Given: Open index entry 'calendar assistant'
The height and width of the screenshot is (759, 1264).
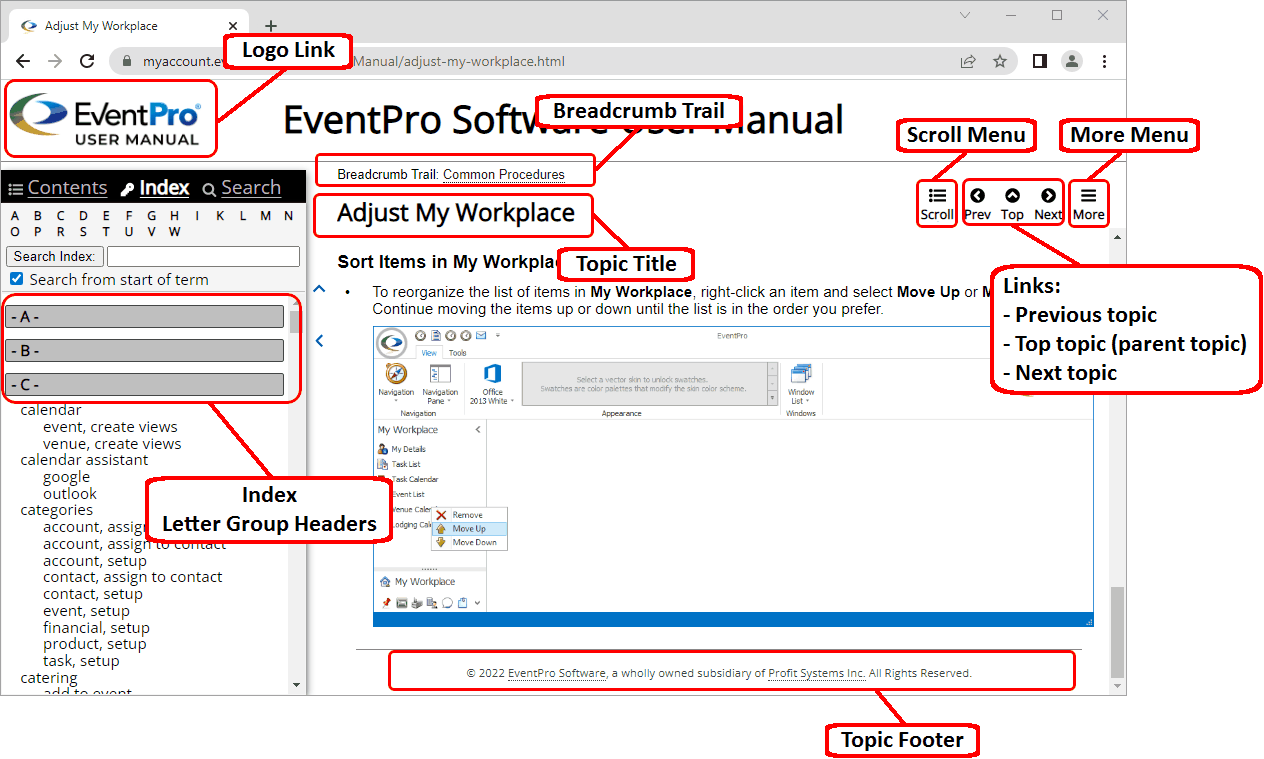Looking at the screenshot, I should coord(84,460).
